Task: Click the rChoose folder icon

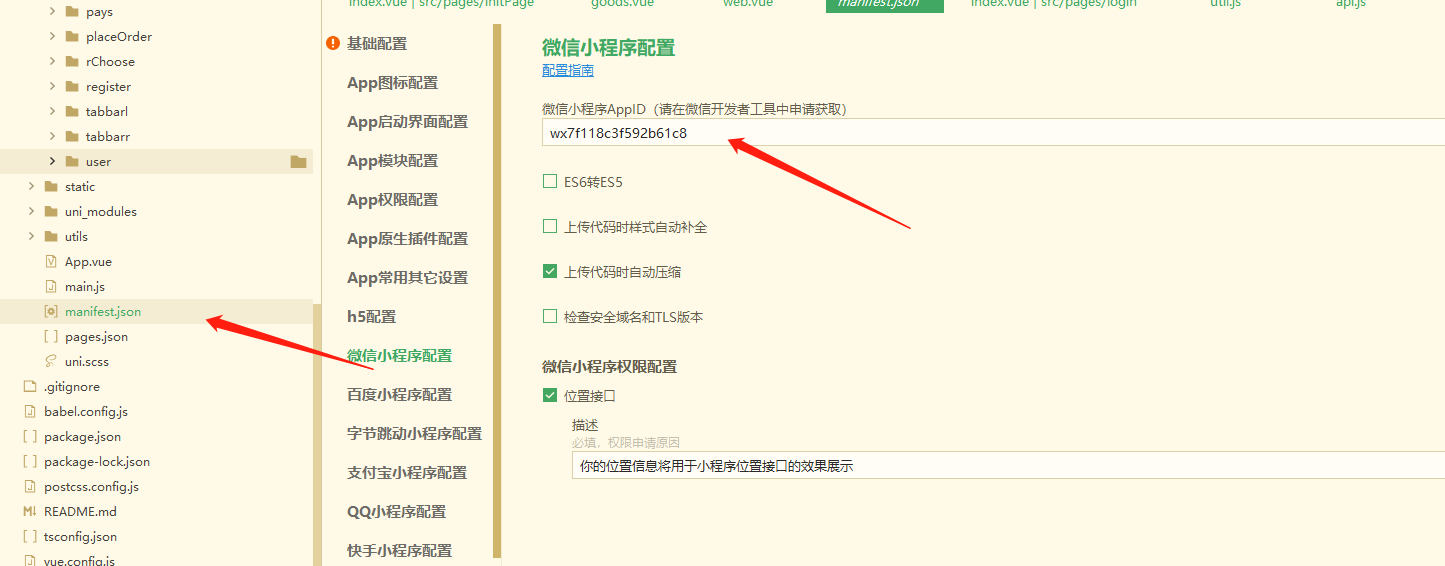Action: [71, 62]
